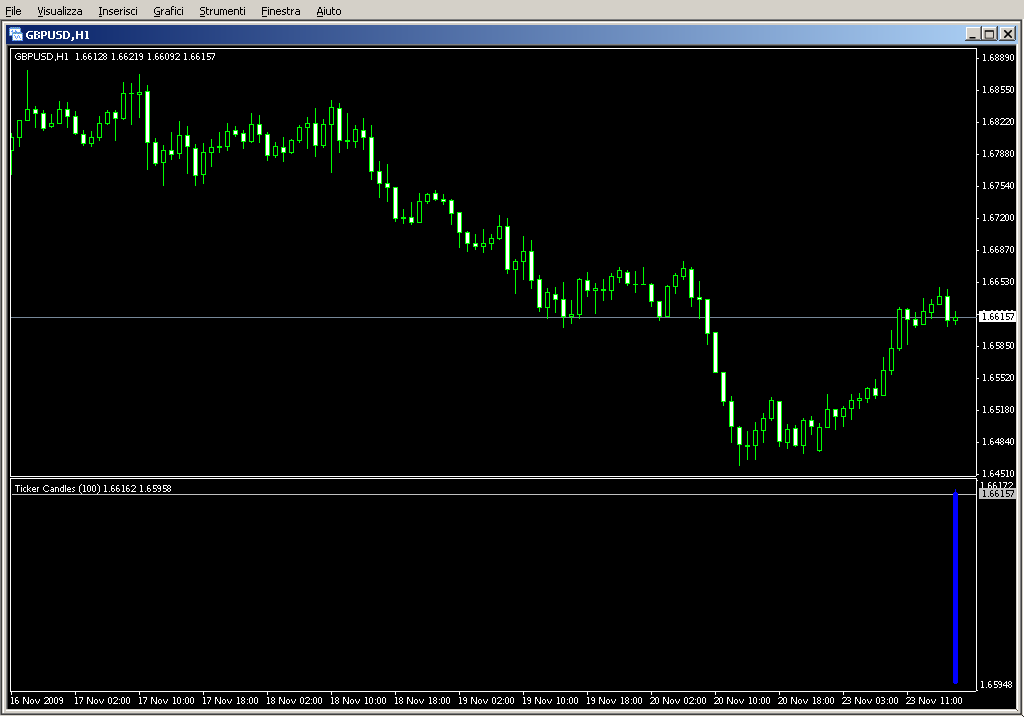Click the latest candle on the main chart
Viewport: 1024px width, 717px height.
[x=955, y=318]
